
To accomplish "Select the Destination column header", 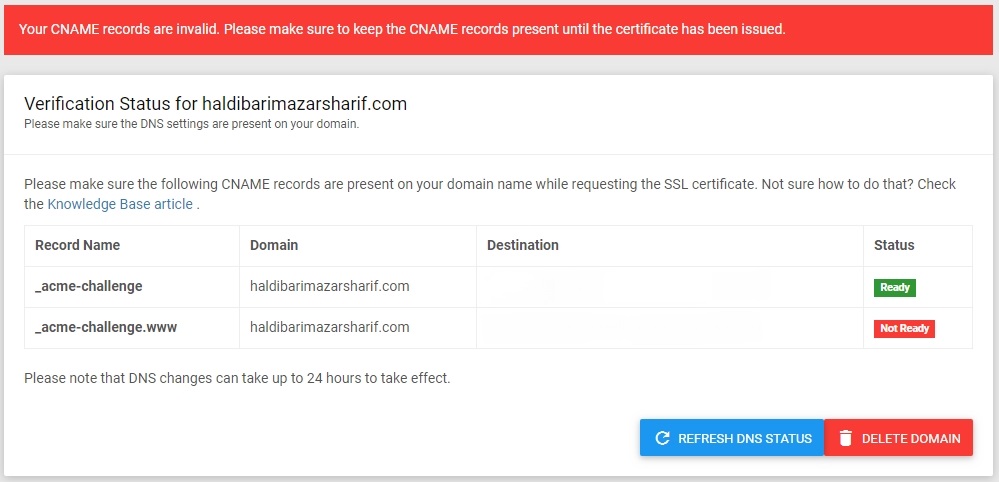I will (522, 245).
